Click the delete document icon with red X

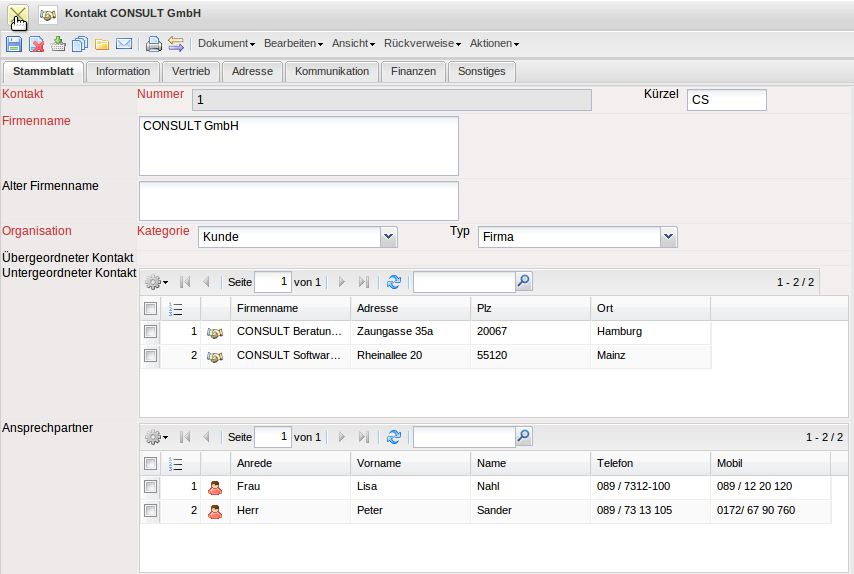coord(36,44)
